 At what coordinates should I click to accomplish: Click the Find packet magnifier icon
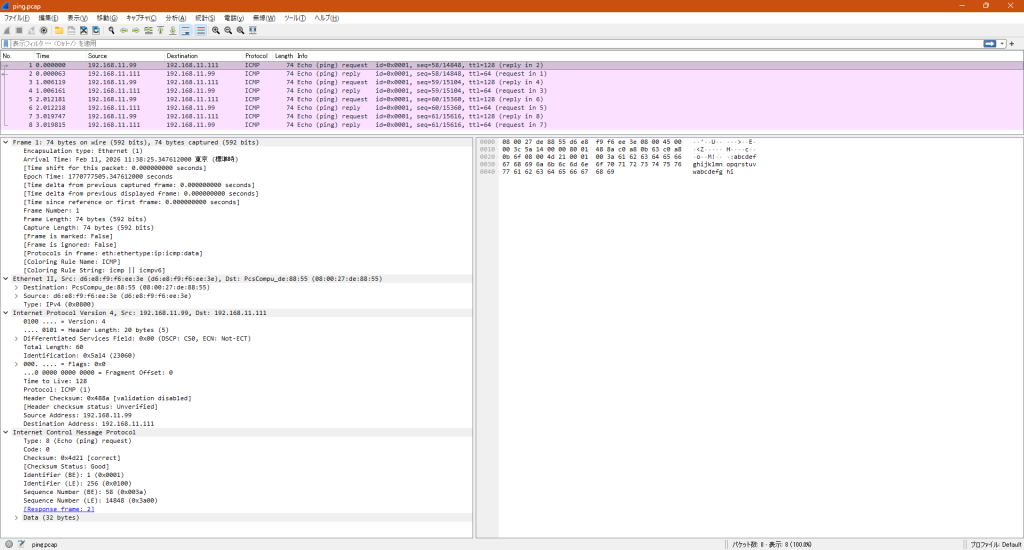click(x=111, y=31)
